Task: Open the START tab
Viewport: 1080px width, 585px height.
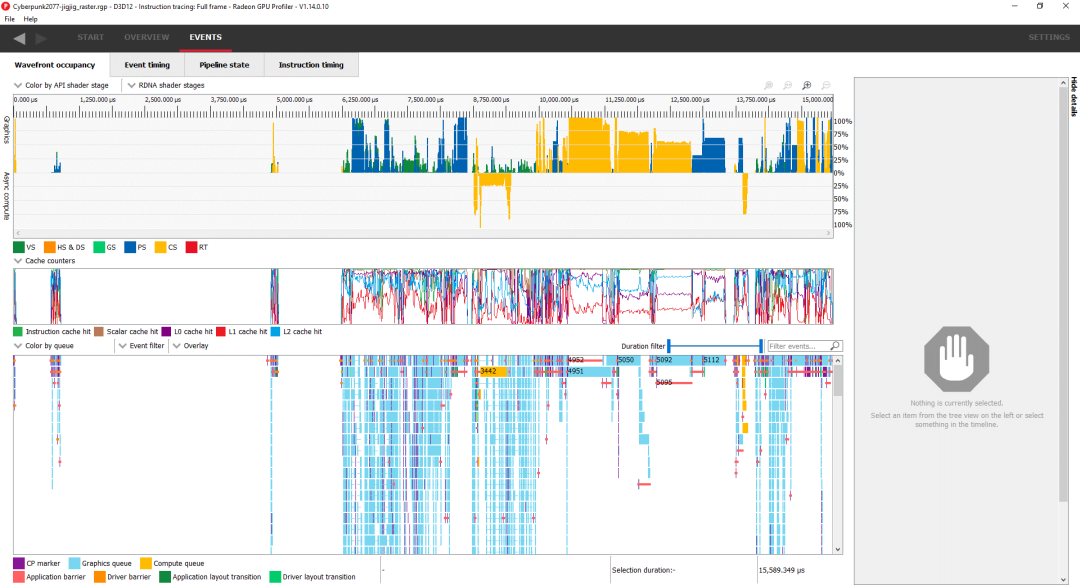Action: pyautogui.click(x=90, y=37)
